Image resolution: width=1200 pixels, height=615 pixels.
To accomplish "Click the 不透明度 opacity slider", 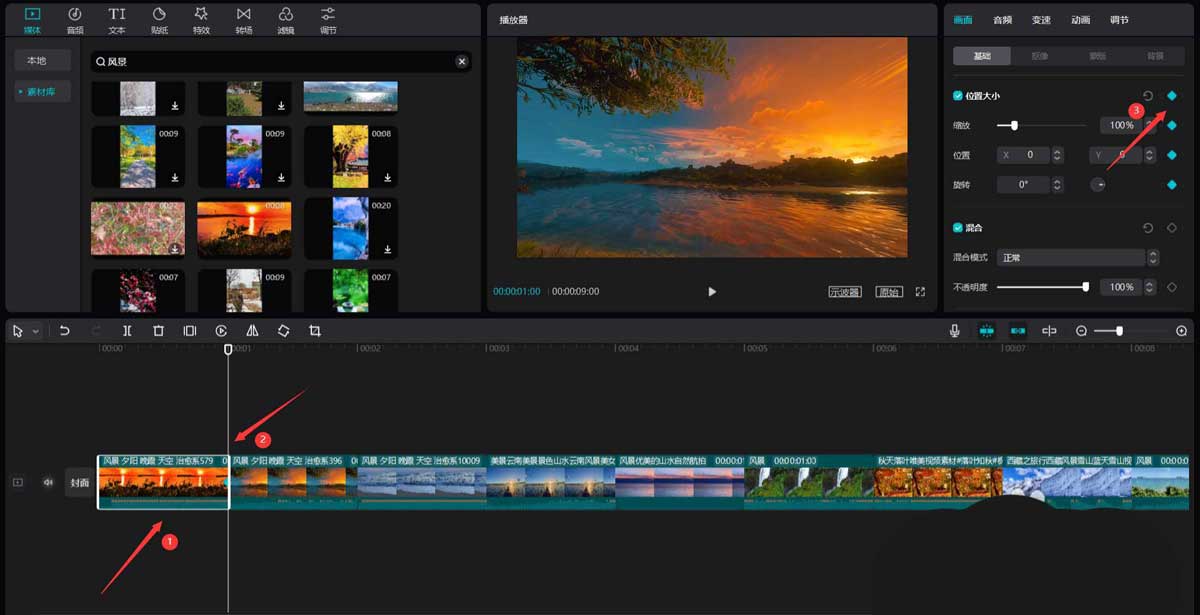I will coord(1041,287).
